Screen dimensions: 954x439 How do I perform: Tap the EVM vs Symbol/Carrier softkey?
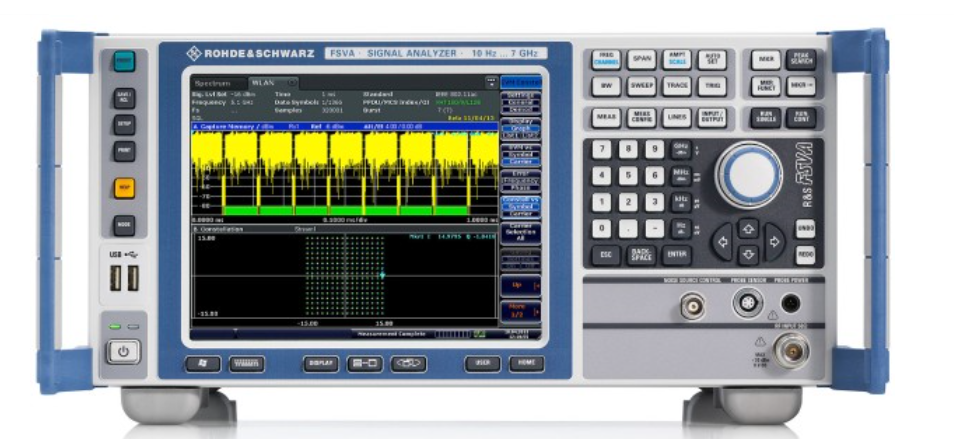tap(520, 154)
